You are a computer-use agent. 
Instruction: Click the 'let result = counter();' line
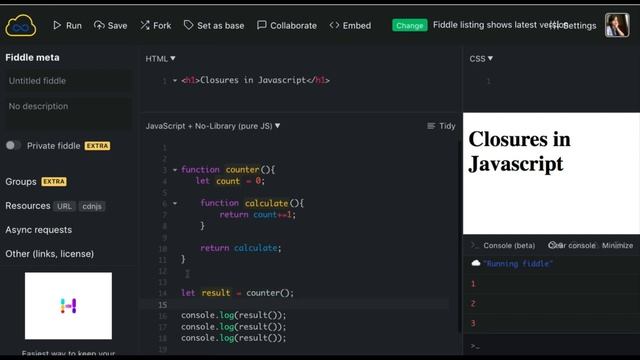click(x=237, y=293)
